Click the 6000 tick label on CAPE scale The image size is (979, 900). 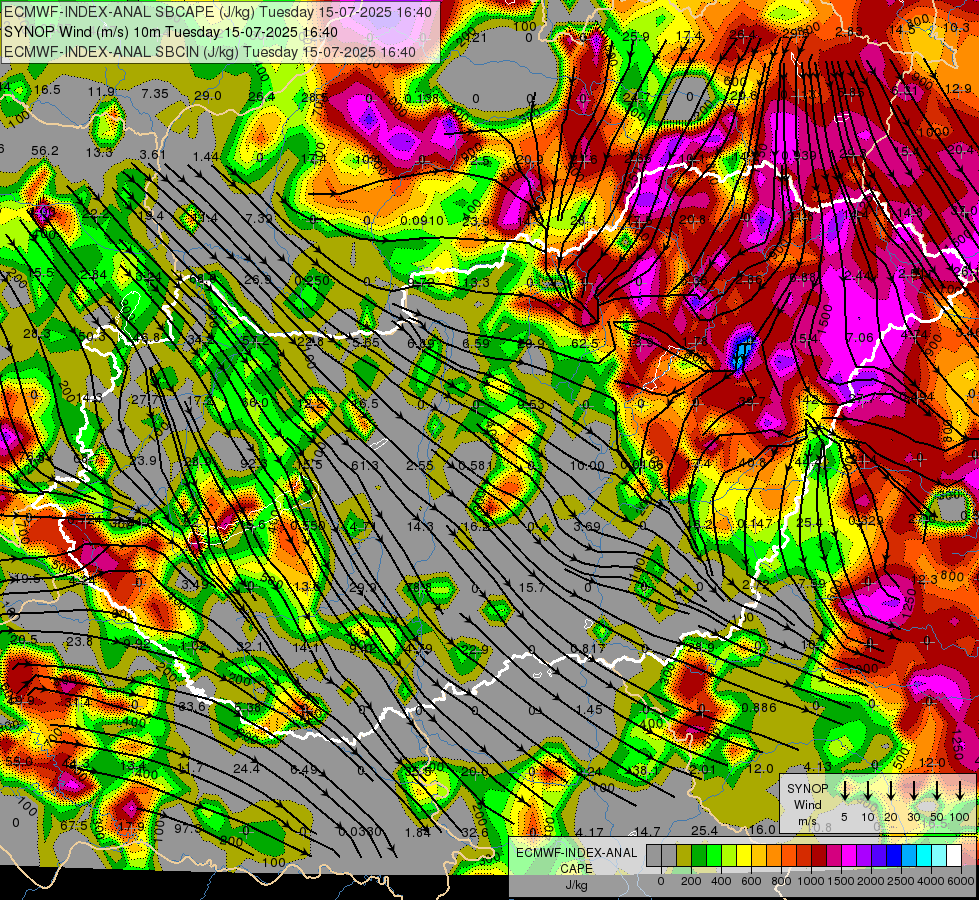[961, 881]
